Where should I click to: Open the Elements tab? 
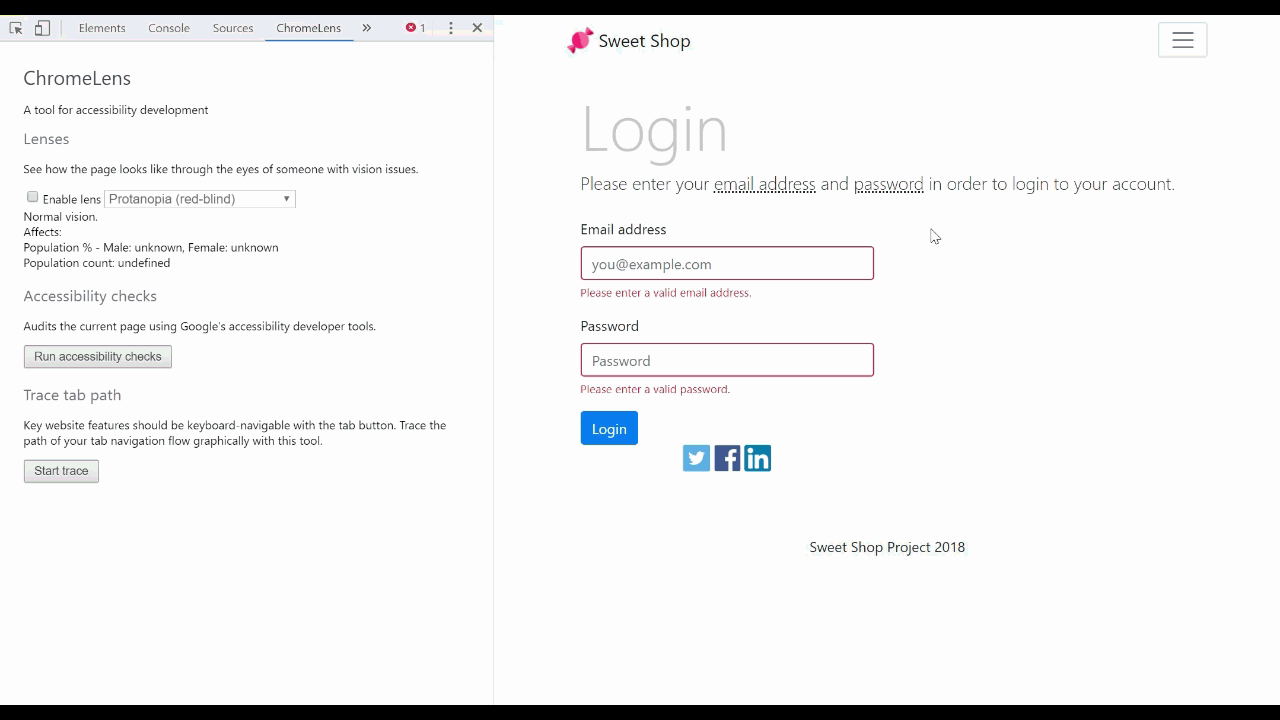(102, 28)
